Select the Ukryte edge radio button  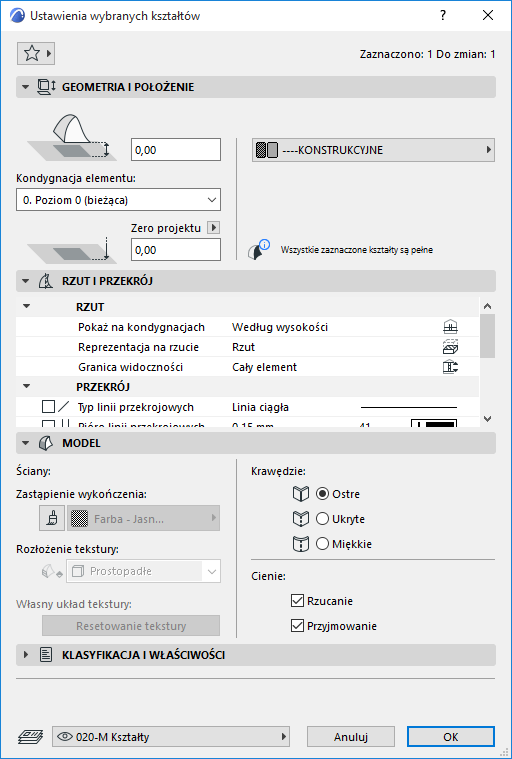322,519
